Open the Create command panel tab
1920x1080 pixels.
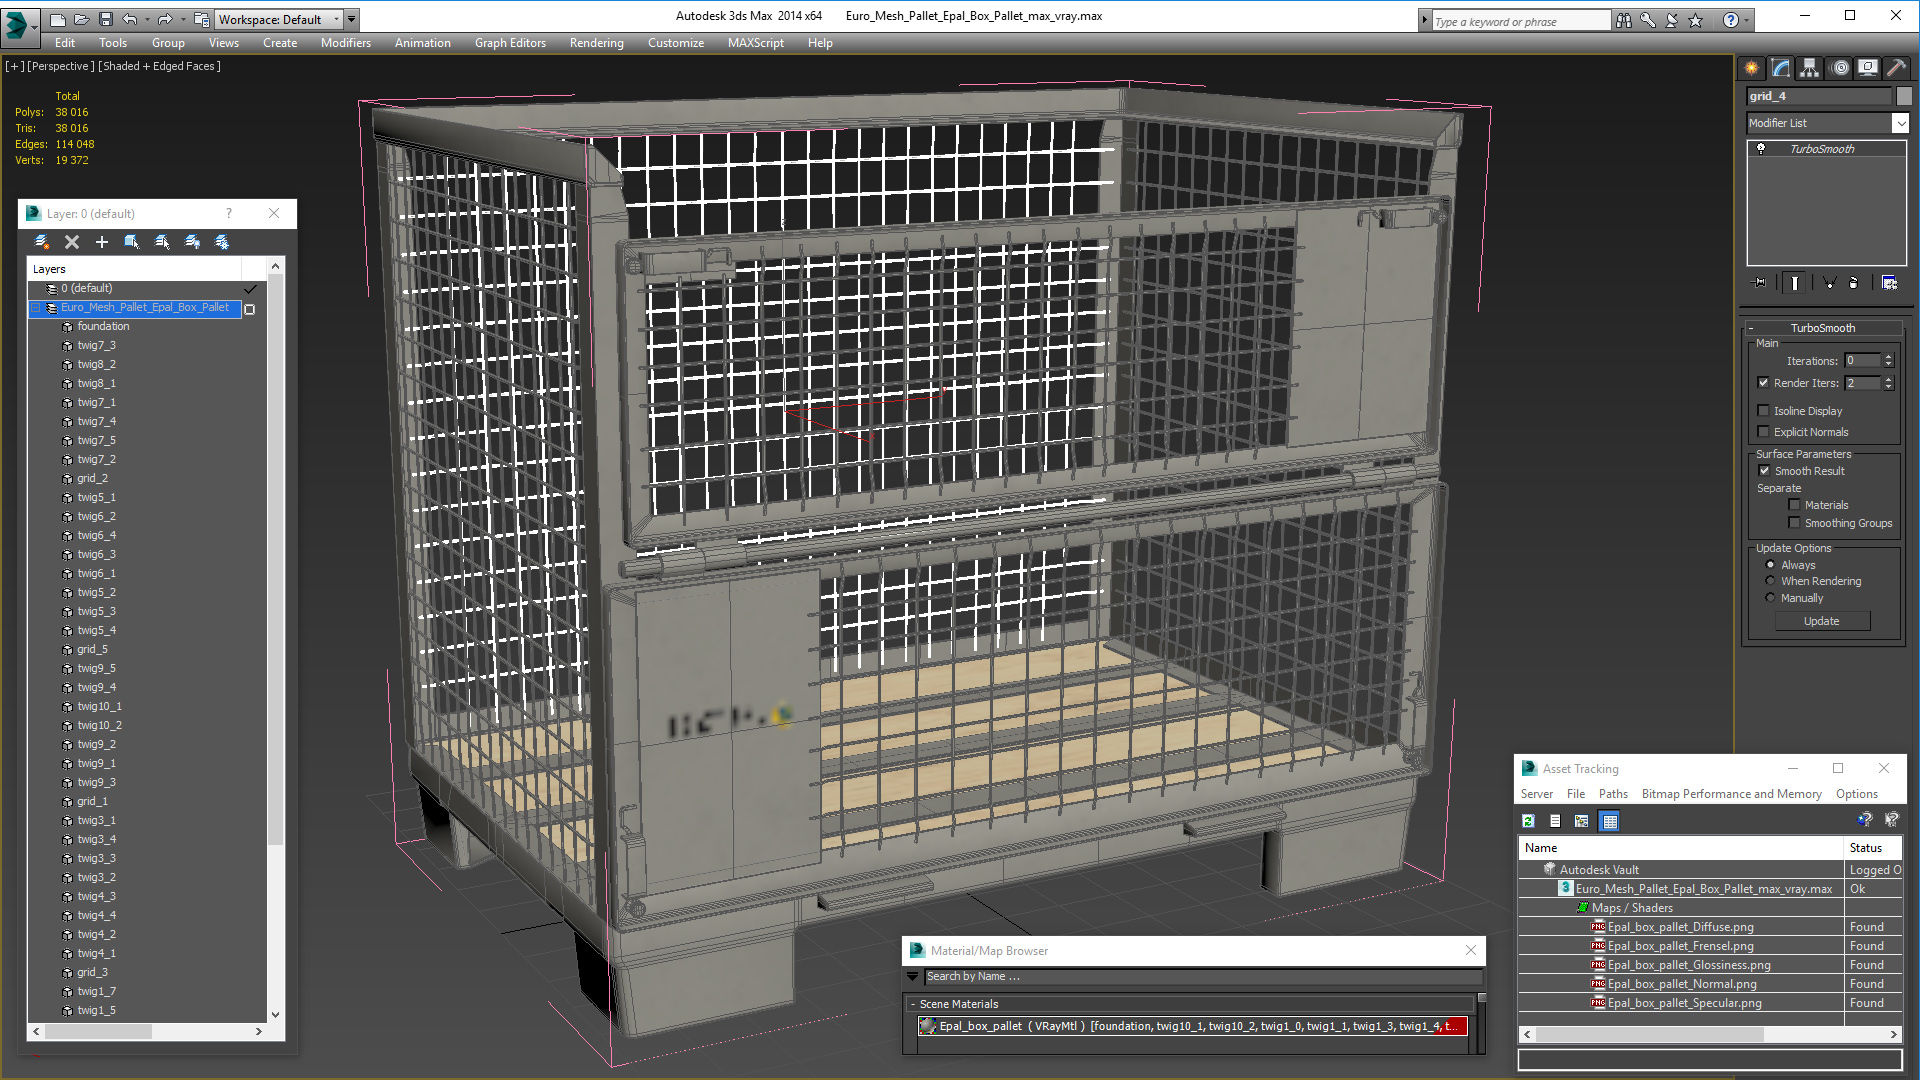click(1752, 68)
